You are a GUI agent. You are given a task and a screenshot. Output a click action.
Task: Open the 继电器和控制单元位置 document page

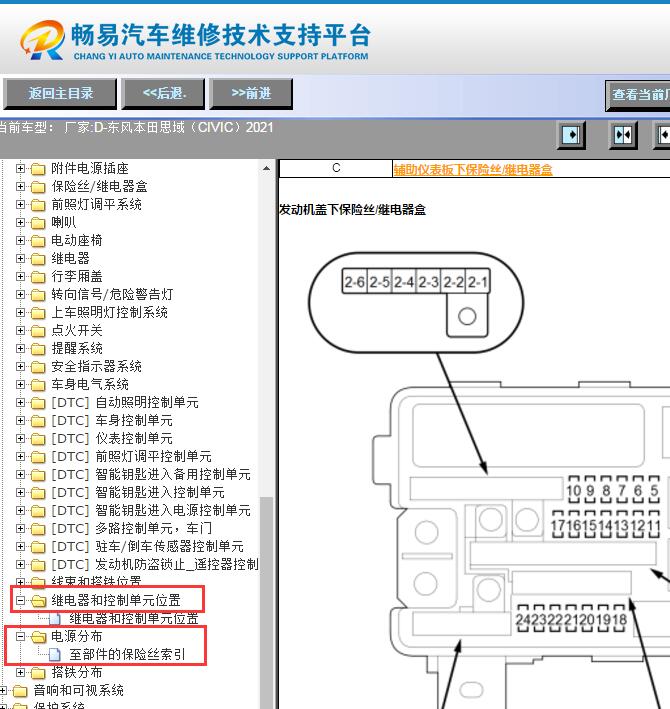click(x=134, y=619)
